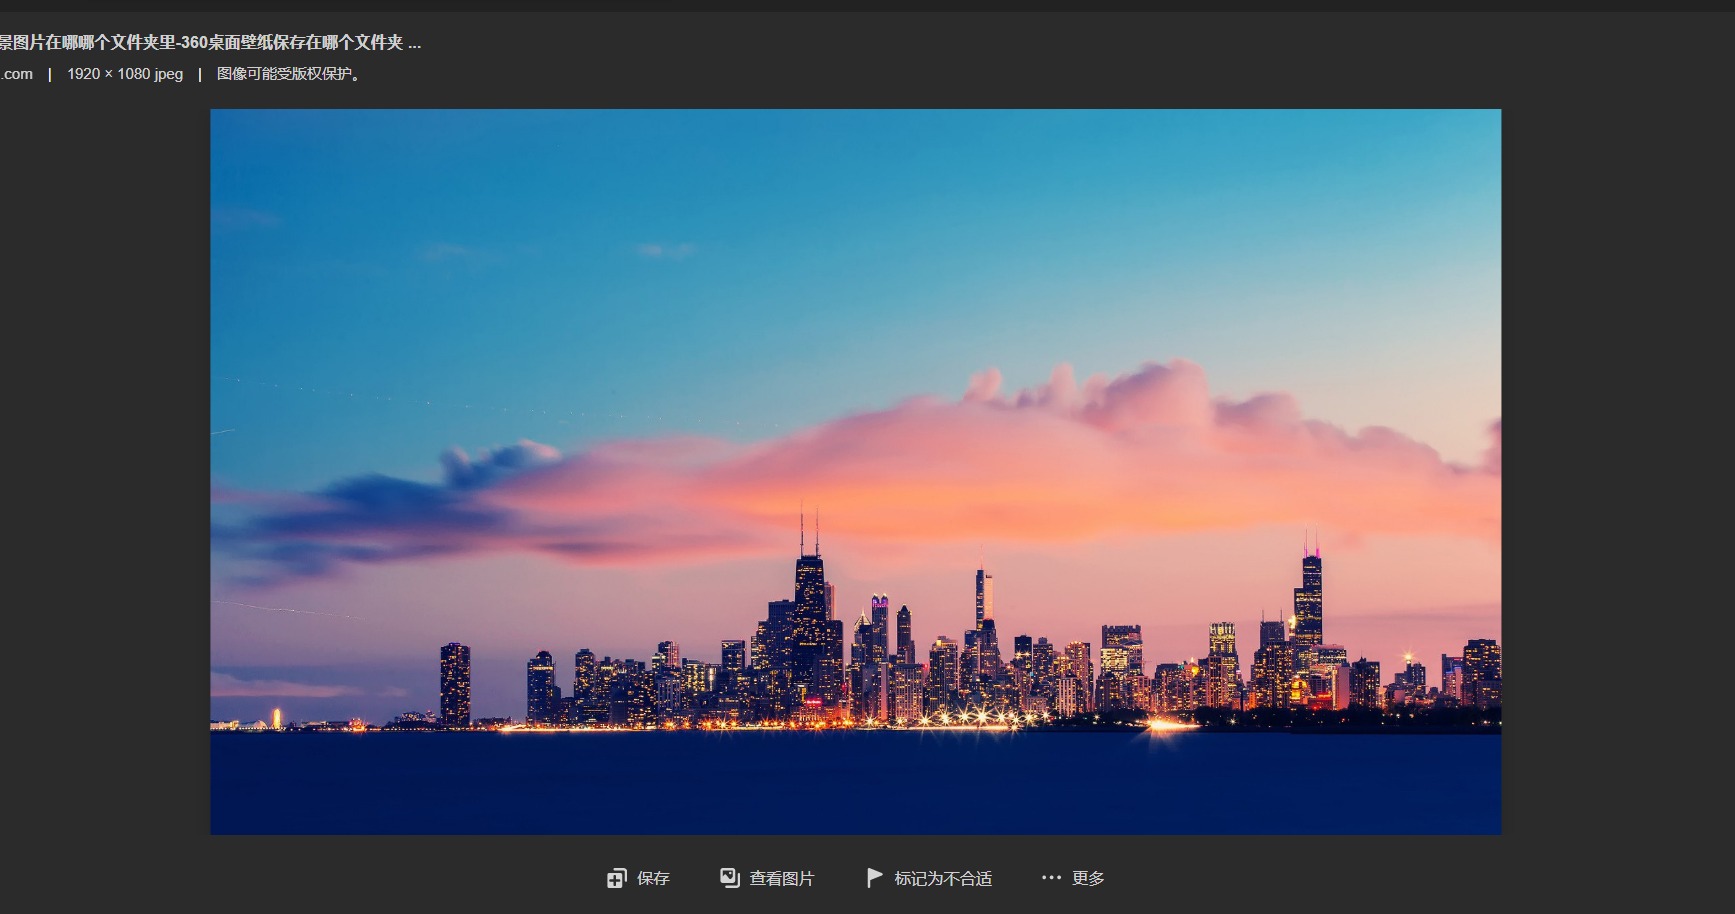Click the 更多 label text
The height and width of the screenshot is (914, 1735).
point(1088,878)
